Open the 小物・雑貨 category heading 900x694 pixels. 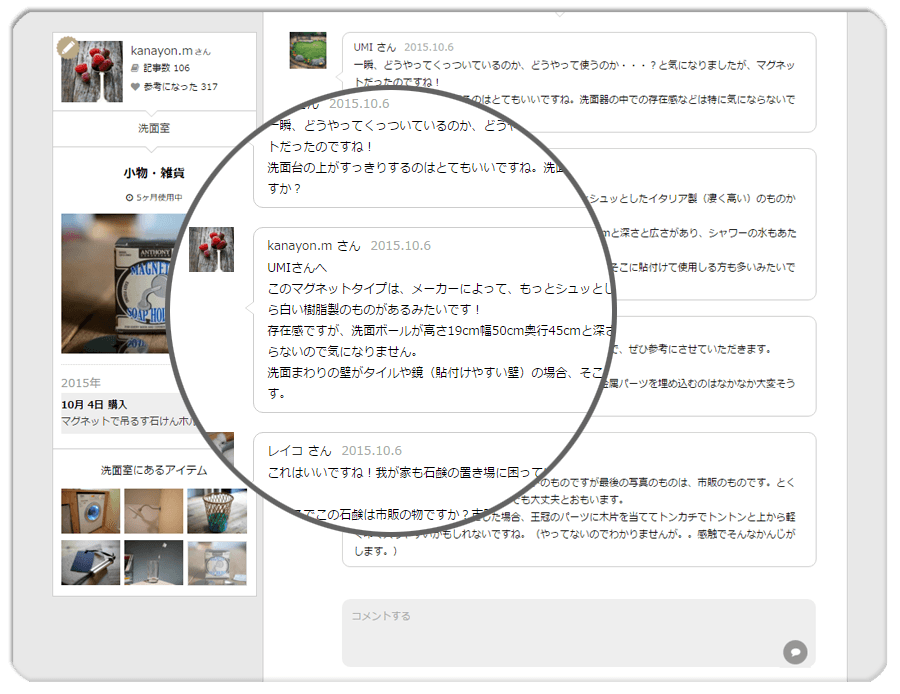click(154, 173)
